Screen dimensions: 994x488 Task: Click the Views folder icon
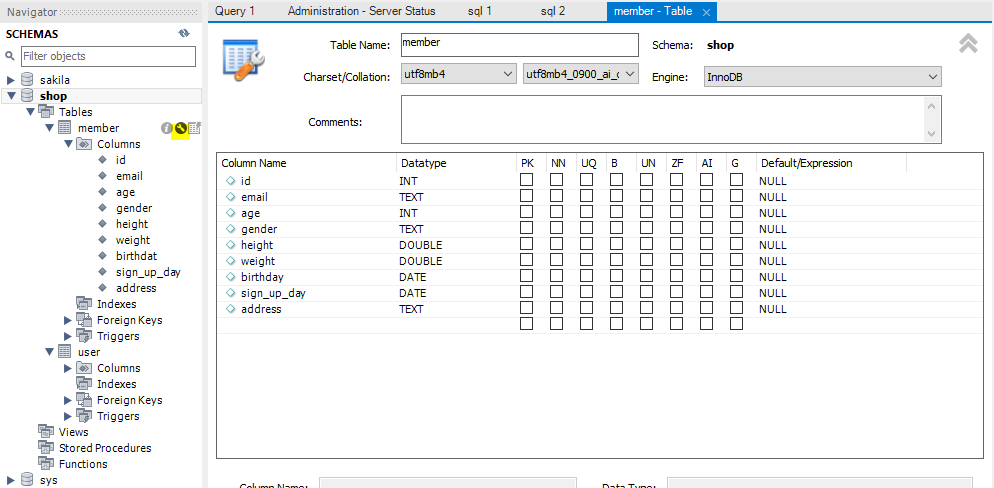coord(46,432)
